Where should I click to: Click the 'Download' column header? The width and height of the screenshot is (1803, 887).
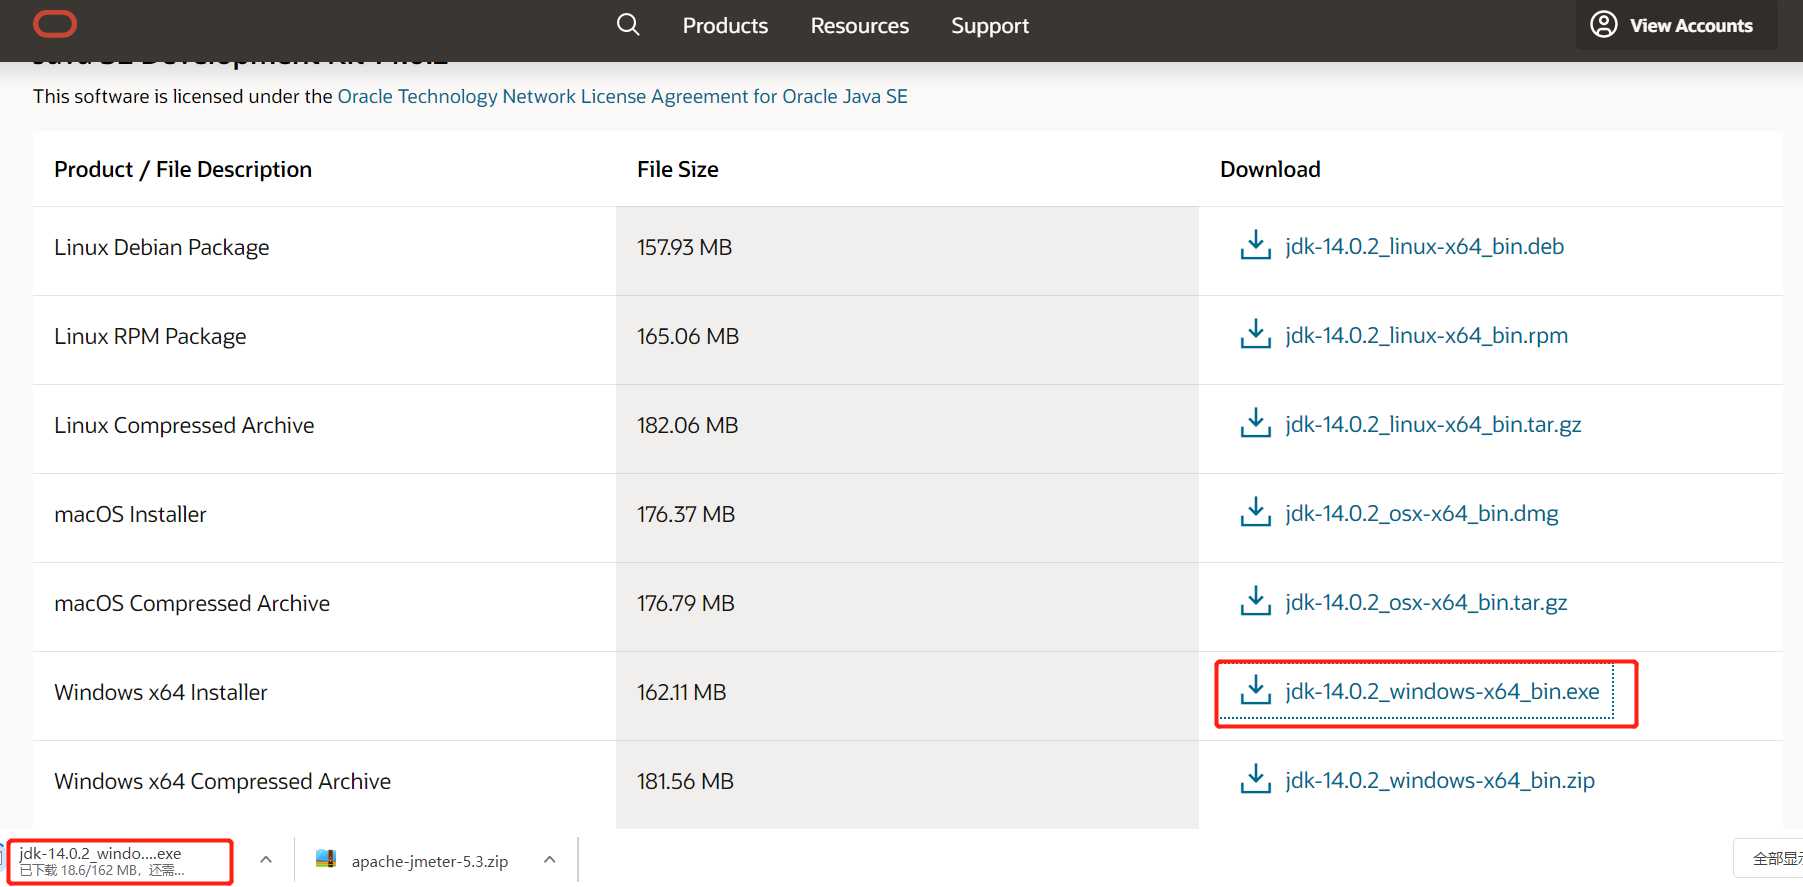(1270, 169)
